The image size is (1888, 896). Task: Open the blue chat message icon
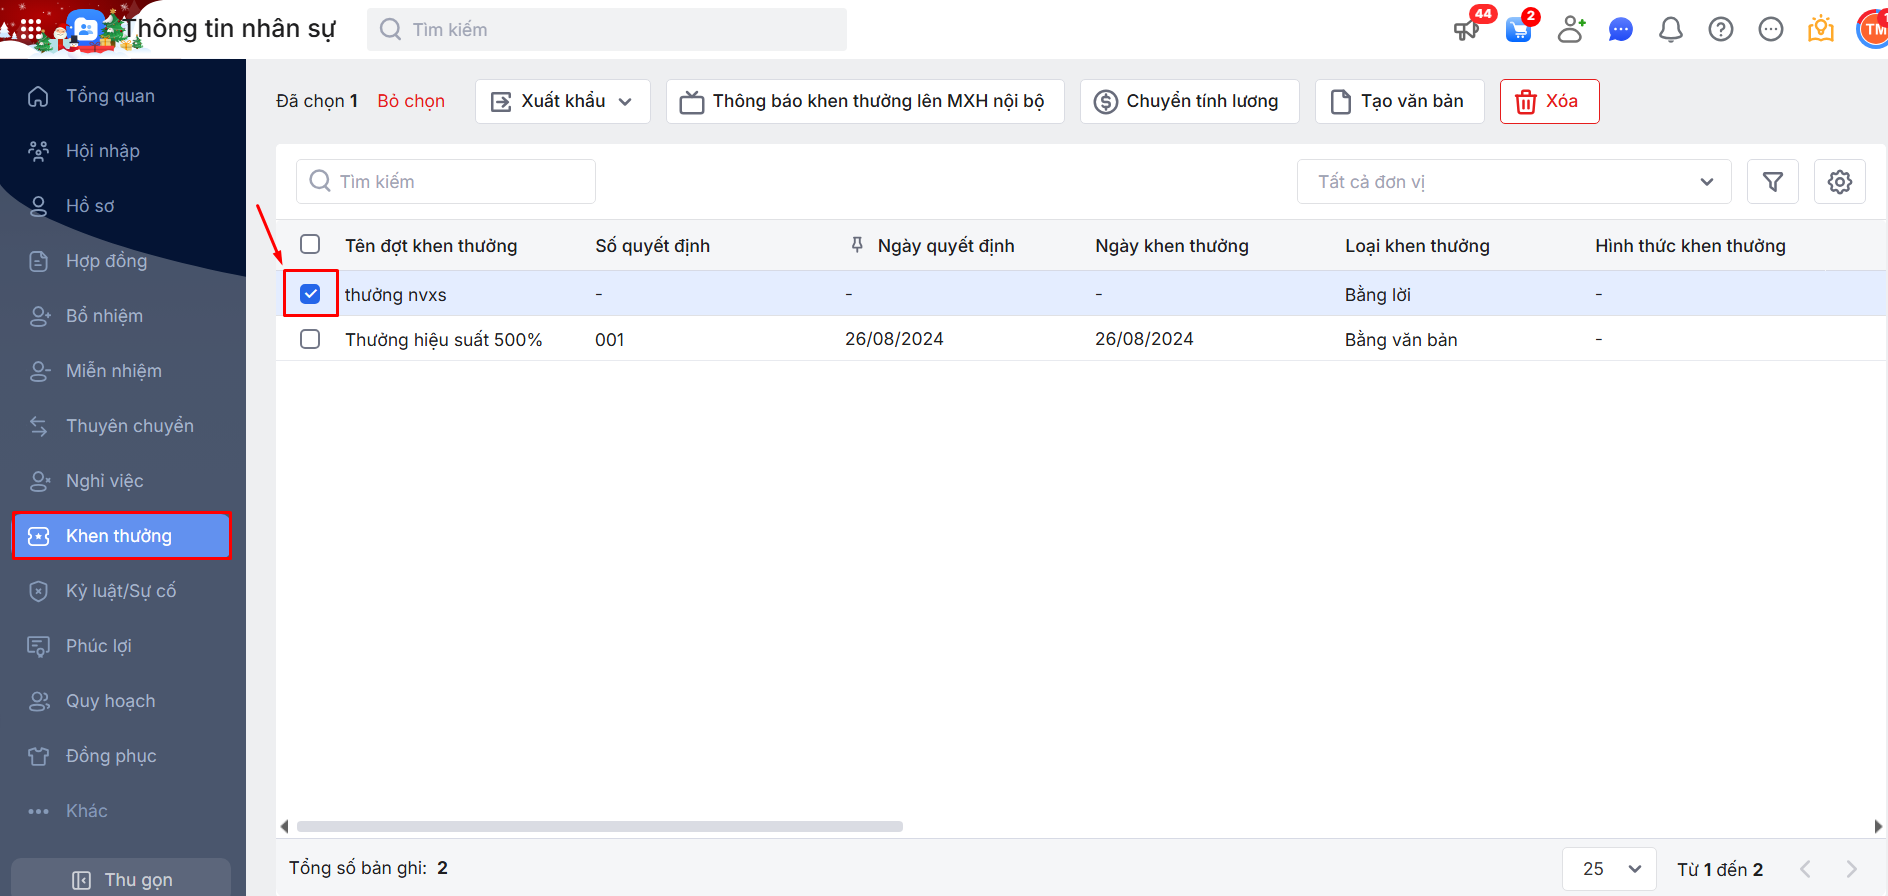click(1620, 30)
